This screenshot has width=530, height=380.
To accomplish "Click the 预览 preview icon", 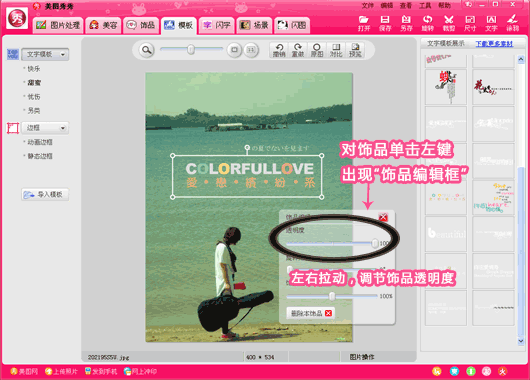I will point(355,50).
